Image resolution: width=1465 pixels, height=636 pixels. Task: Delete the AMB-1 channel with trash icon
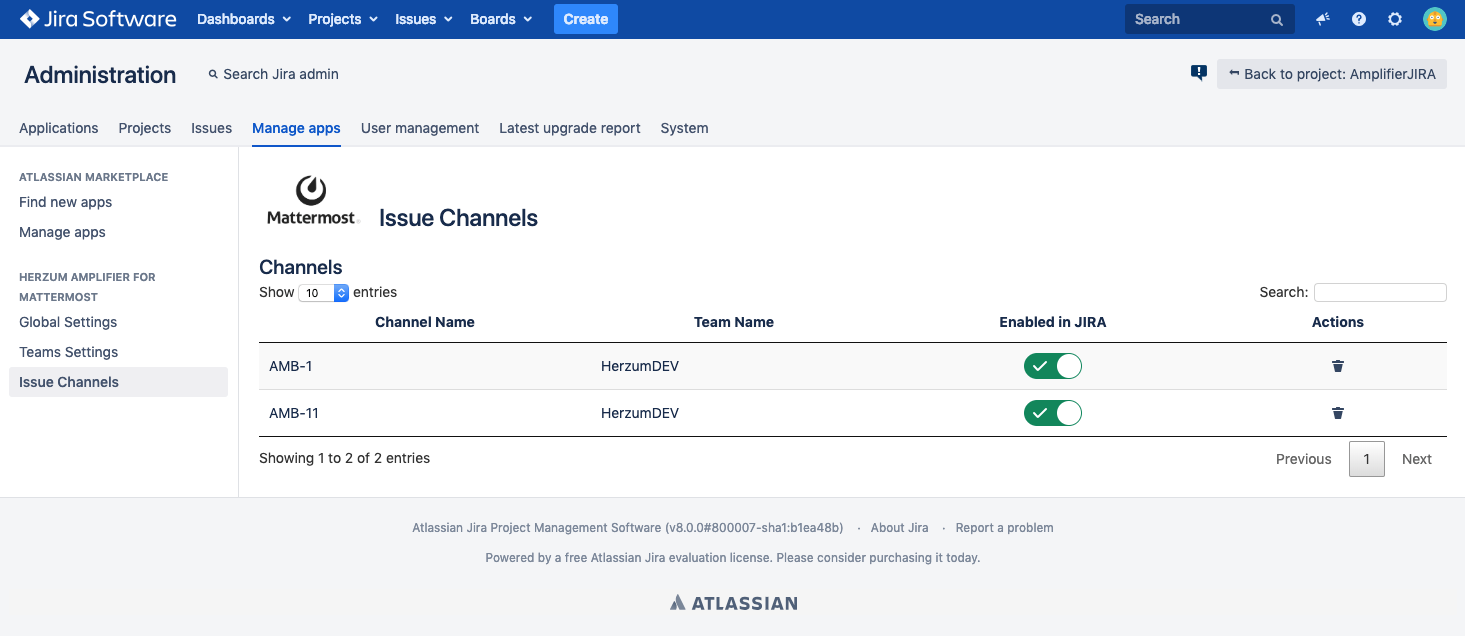(x=1338, y=366)
